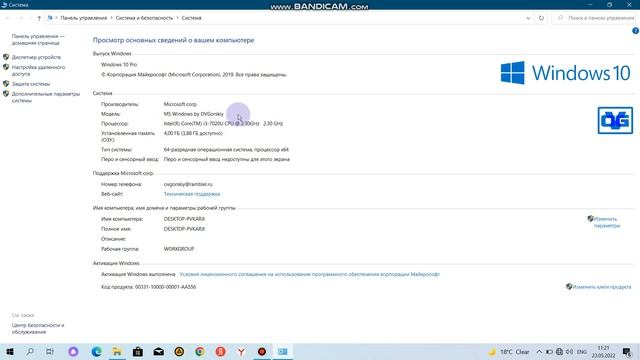The height and width of the screenshot is (360, 640).
Task: Open the yellow round taskbar app icon
Action: (x=179, y=351)
